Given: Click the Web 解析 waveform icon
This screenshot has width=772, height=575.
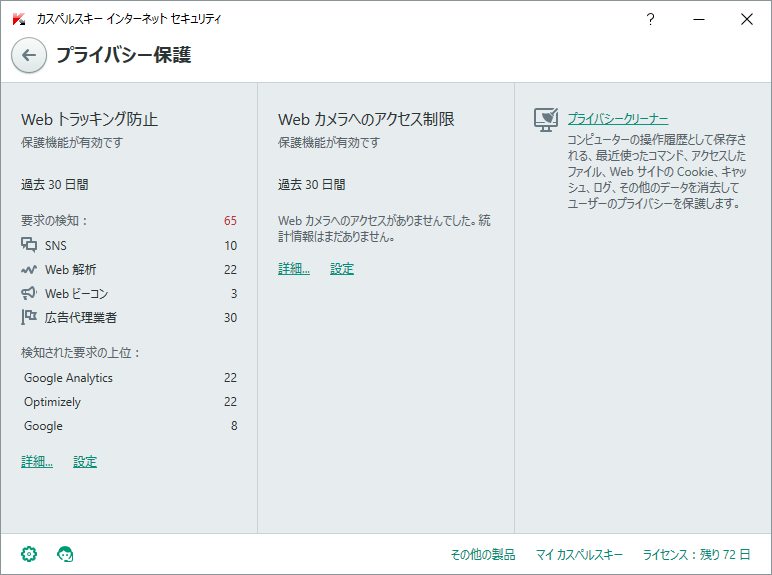Looking at the screenshot, I should pos(29,269).
